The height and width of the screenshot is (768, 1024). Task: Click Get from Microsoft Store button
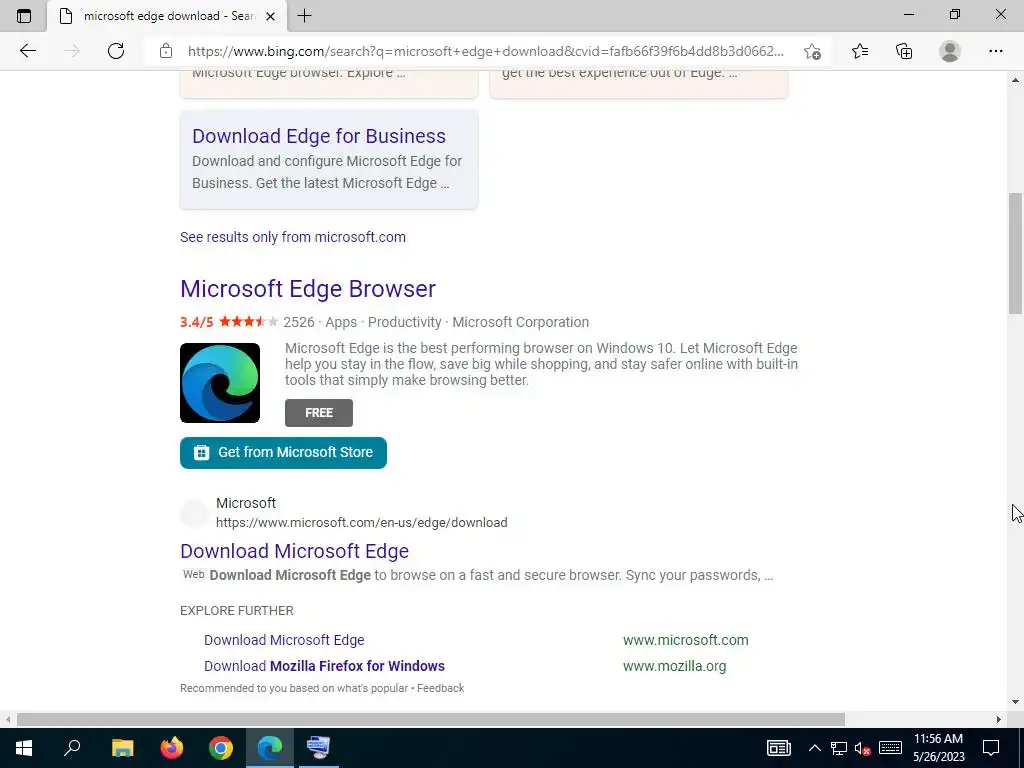pyautogui.click(x=283, y=453)
